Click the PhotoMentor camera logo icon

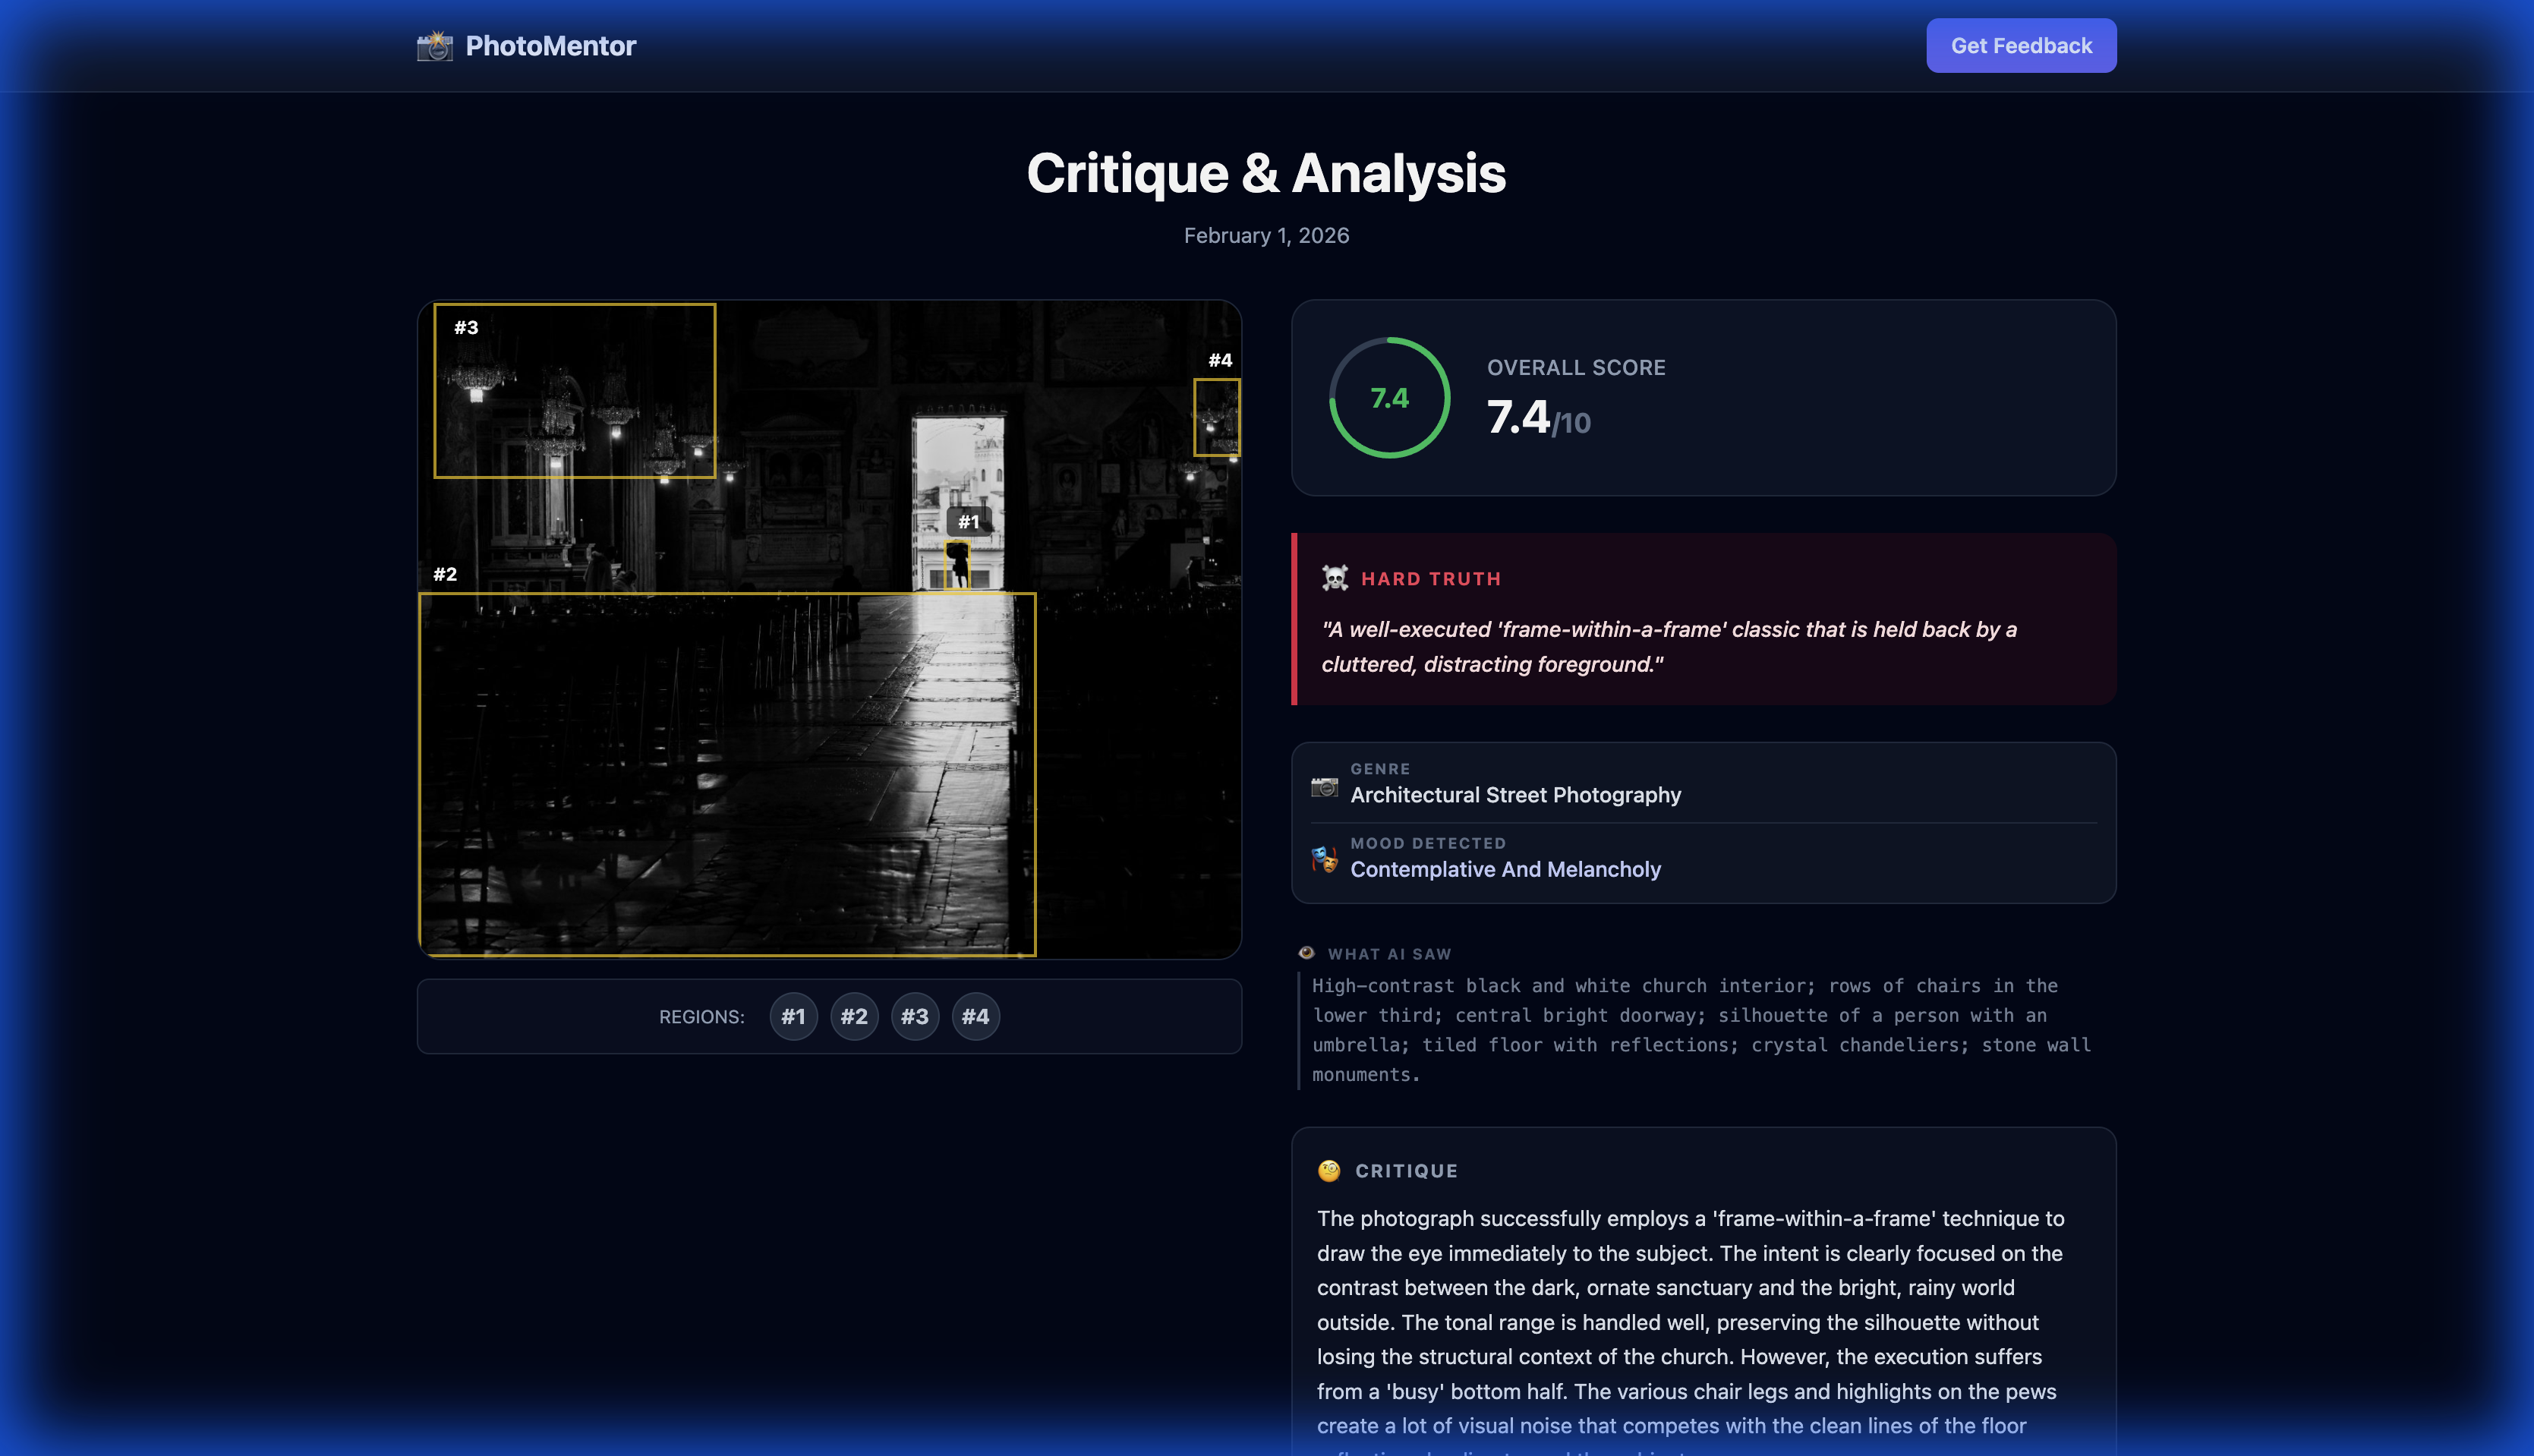434,46
